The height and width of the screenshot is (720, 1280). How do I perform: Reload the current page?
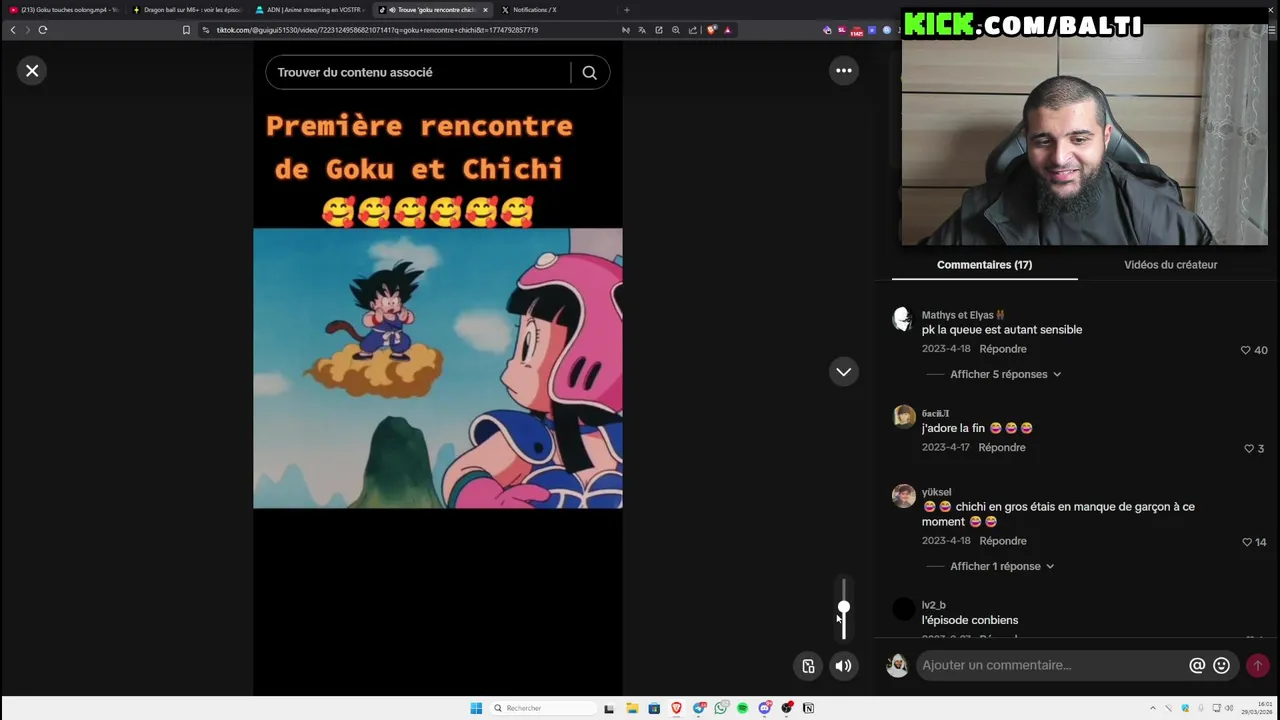click(x=43, y=30)
